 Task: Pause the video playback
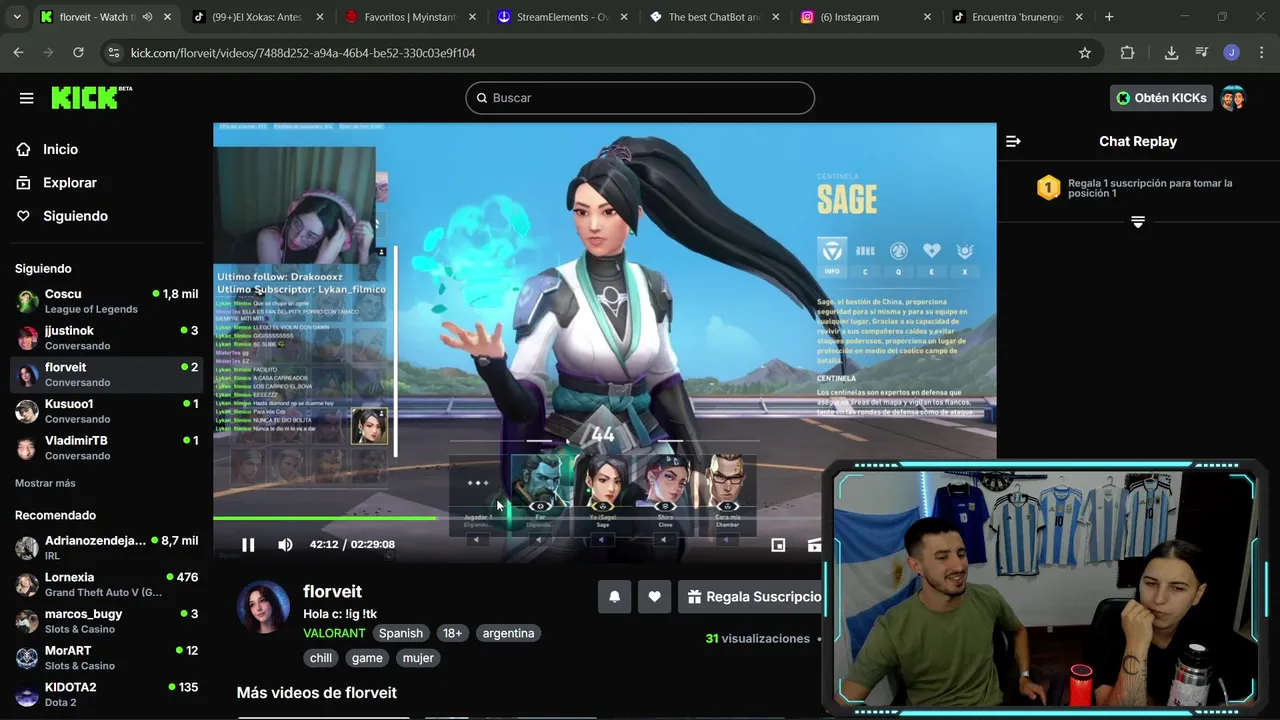(248, 545)
